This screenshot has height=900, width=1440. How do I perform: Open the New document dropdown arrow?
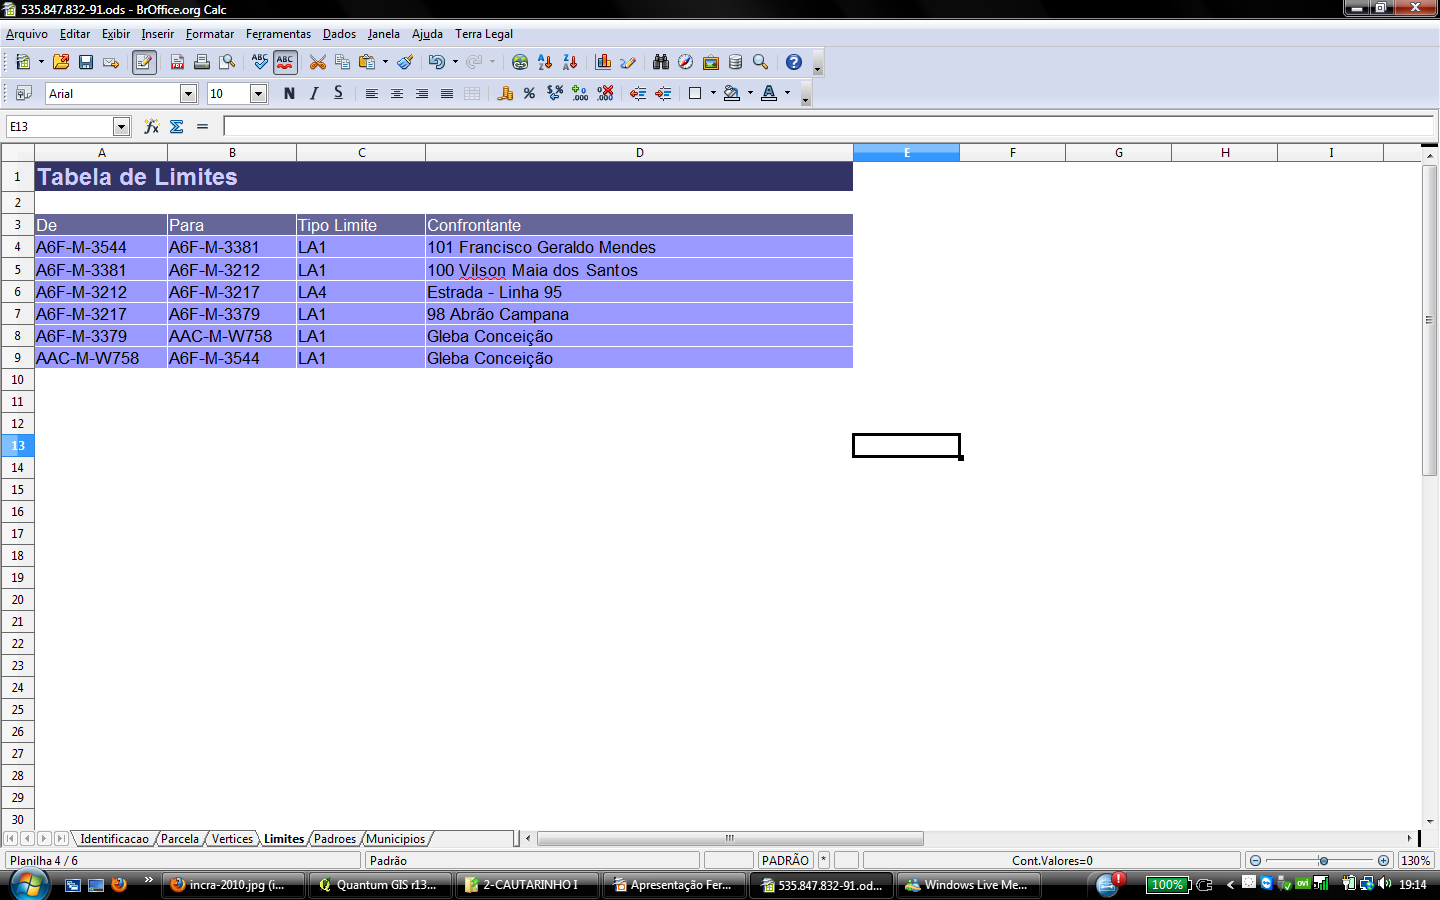[41, 62]
